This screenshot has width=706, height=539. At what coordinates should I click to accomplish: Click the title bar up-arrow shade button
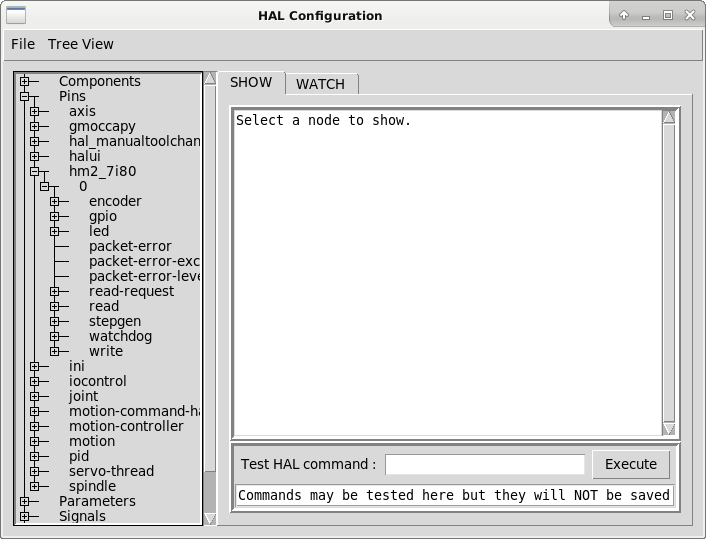624,15
